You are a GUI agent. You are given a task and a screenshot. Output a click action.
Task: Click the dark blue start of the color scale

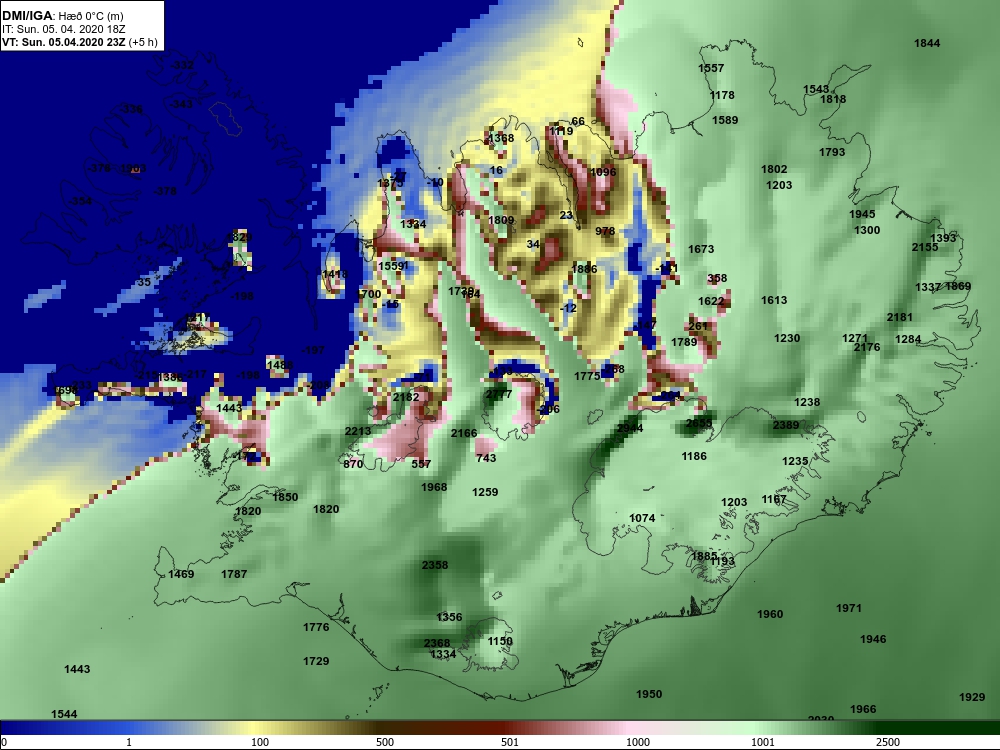click(x=26, y=727)
